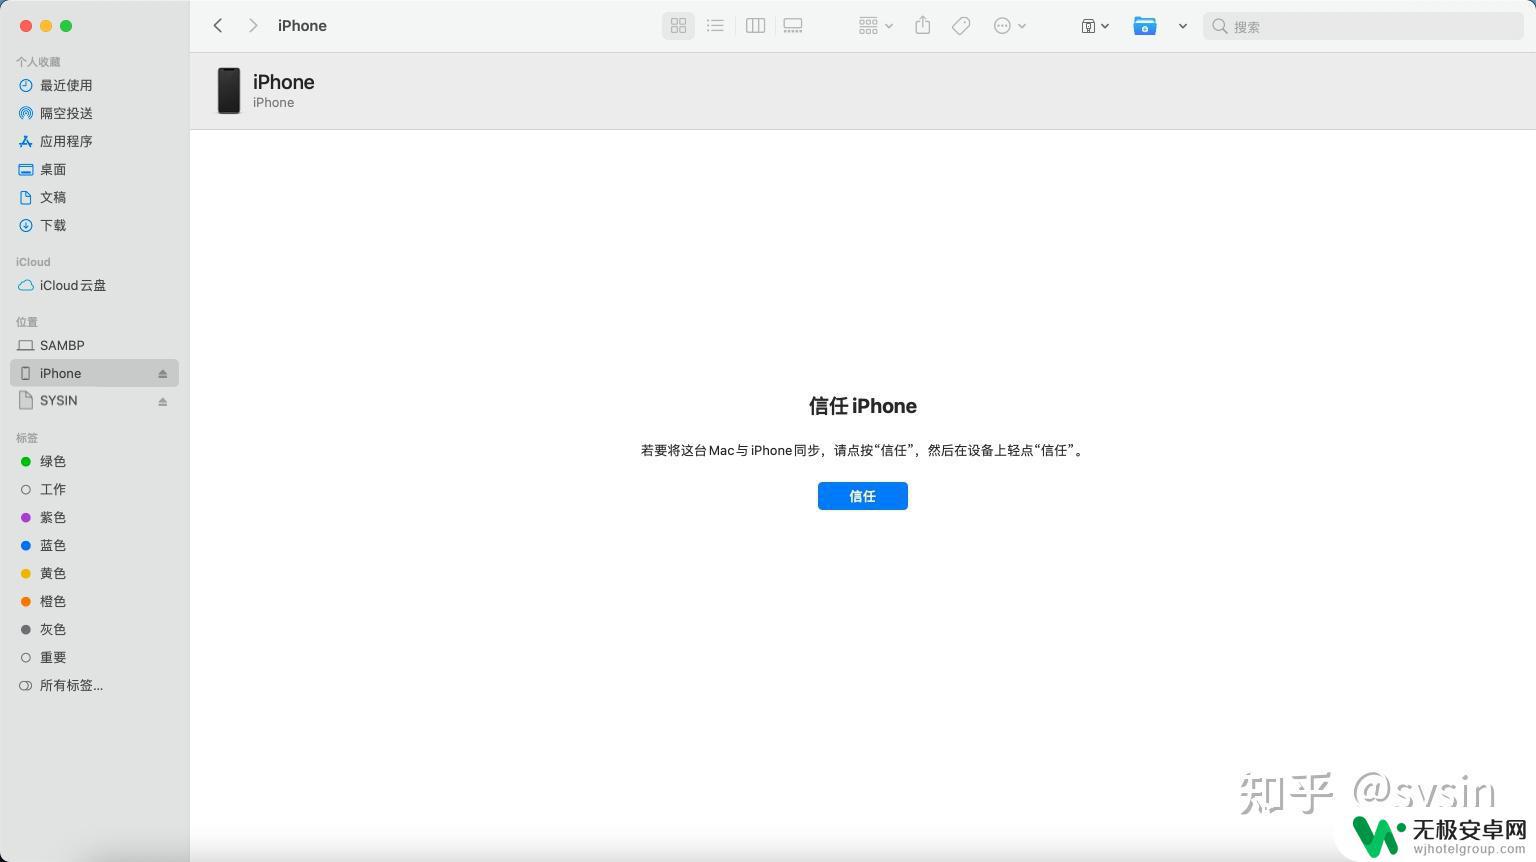Screen dimensions: 1536x862
Task: Switch to icon grid view
Action: 678,26
